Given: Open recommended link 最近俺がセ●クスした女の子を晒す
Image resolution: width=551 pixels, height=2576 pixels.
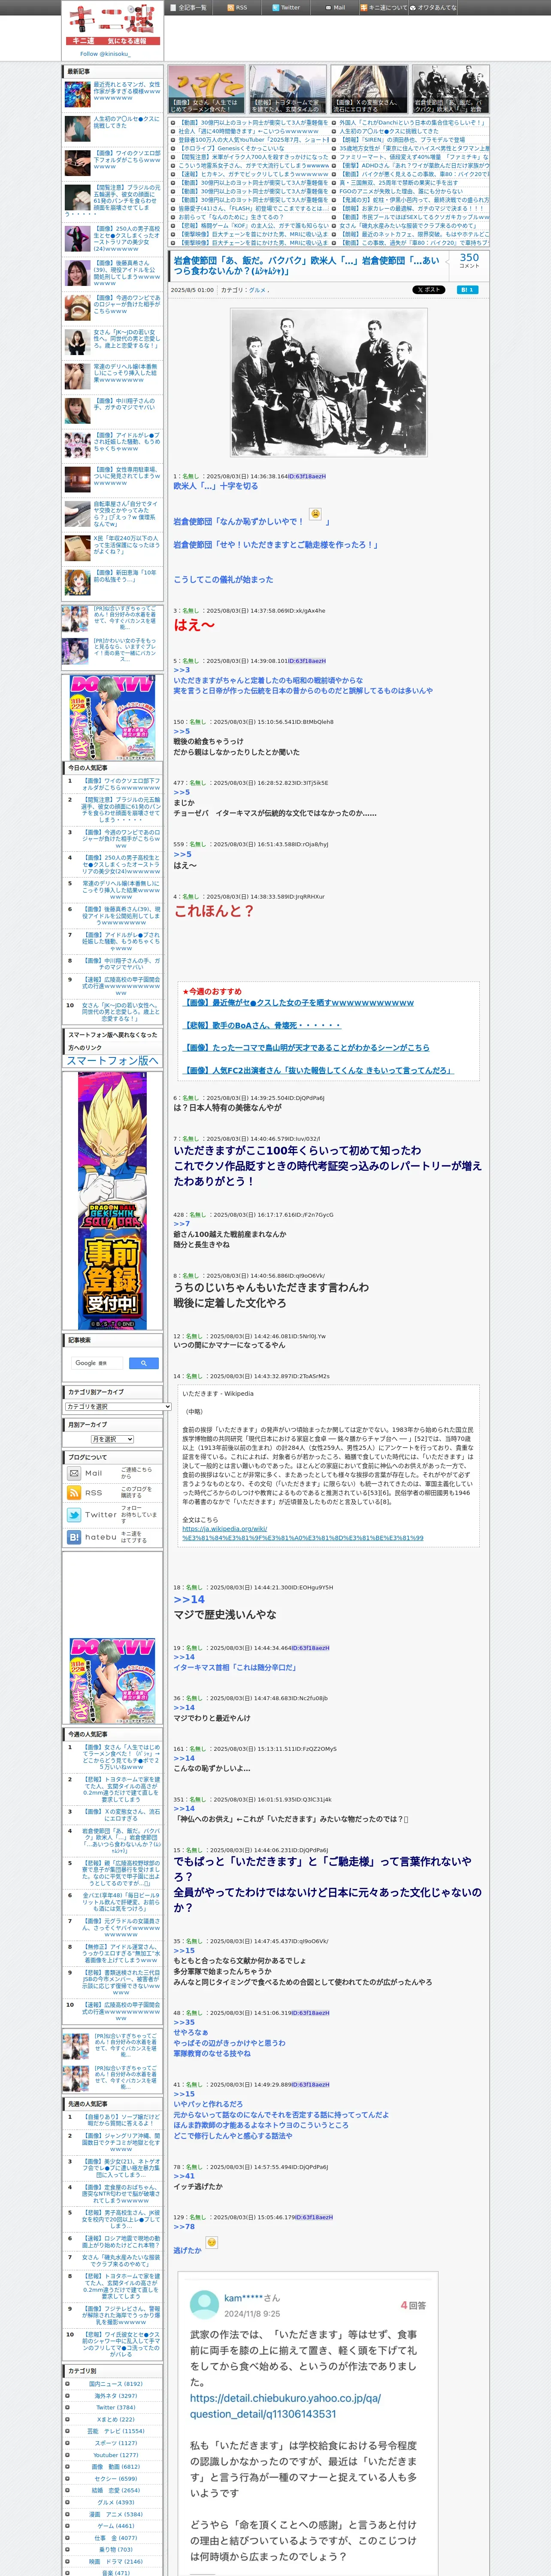Looking at the screenshot, I should click(298, 1002).
